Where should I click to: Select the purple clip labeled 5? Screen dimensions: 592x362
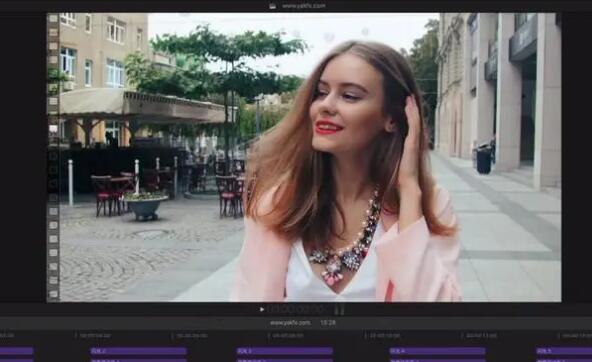[564, 351]
